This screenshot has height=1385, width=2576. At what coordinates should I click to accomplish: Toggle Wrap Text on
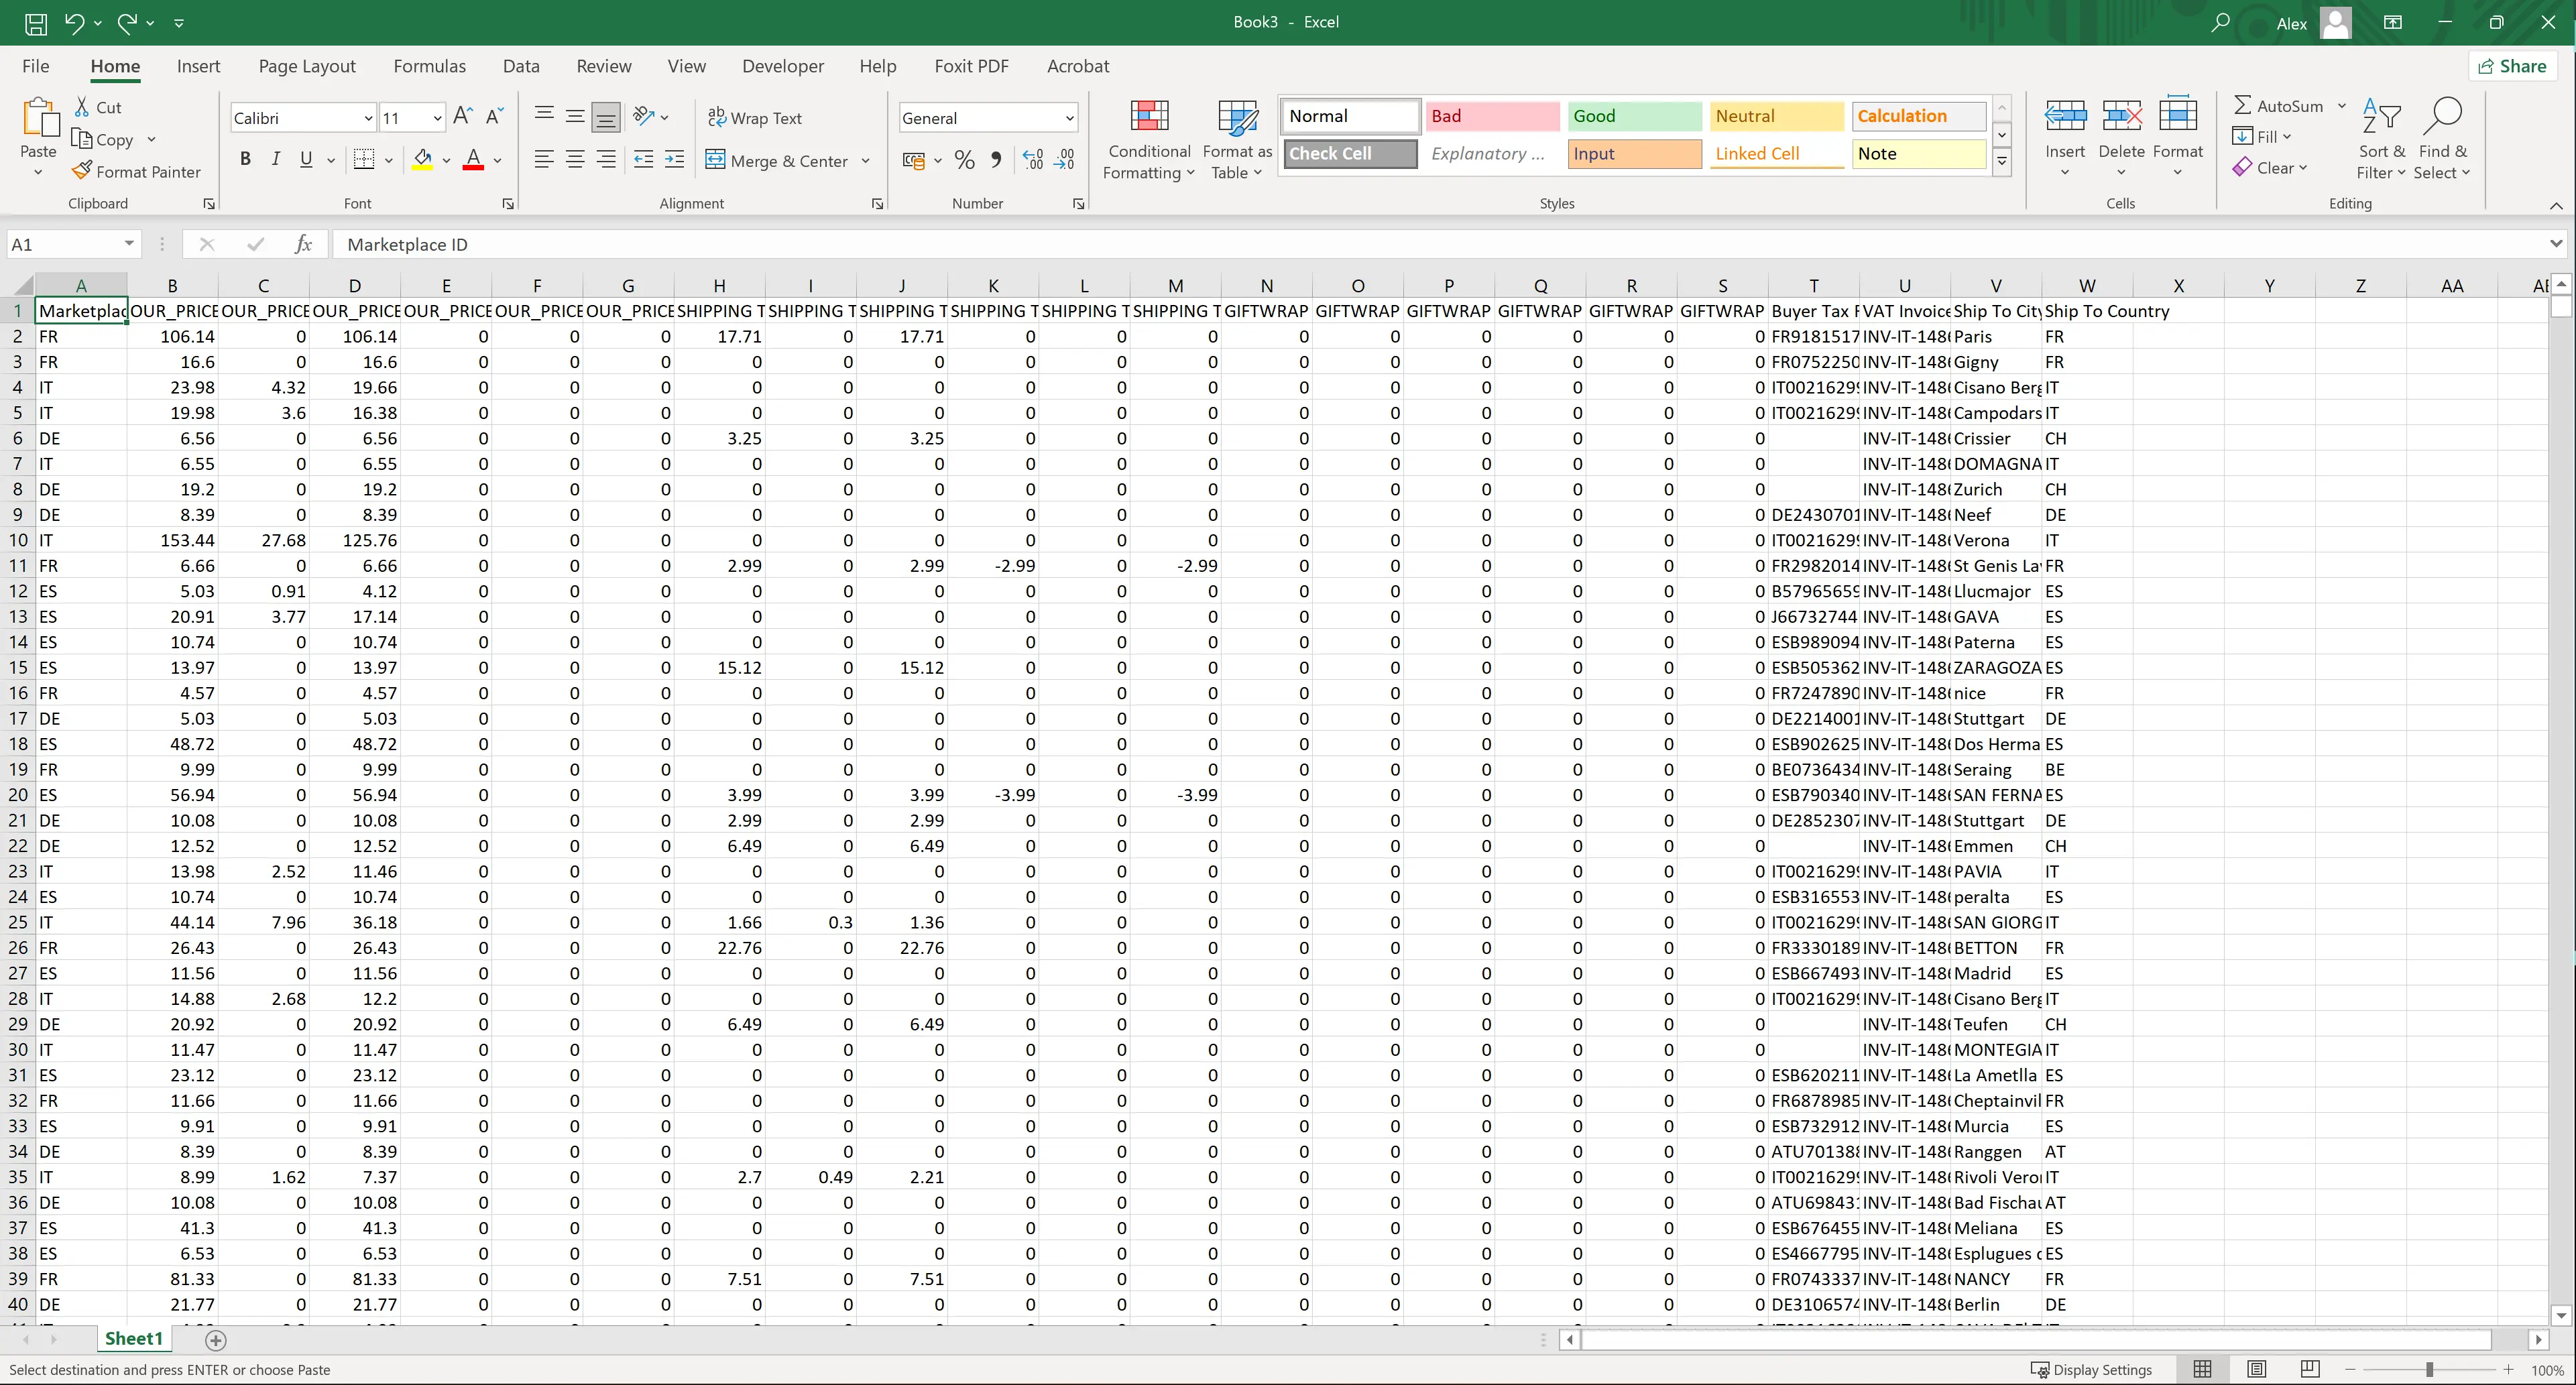(x=755, y=118)
